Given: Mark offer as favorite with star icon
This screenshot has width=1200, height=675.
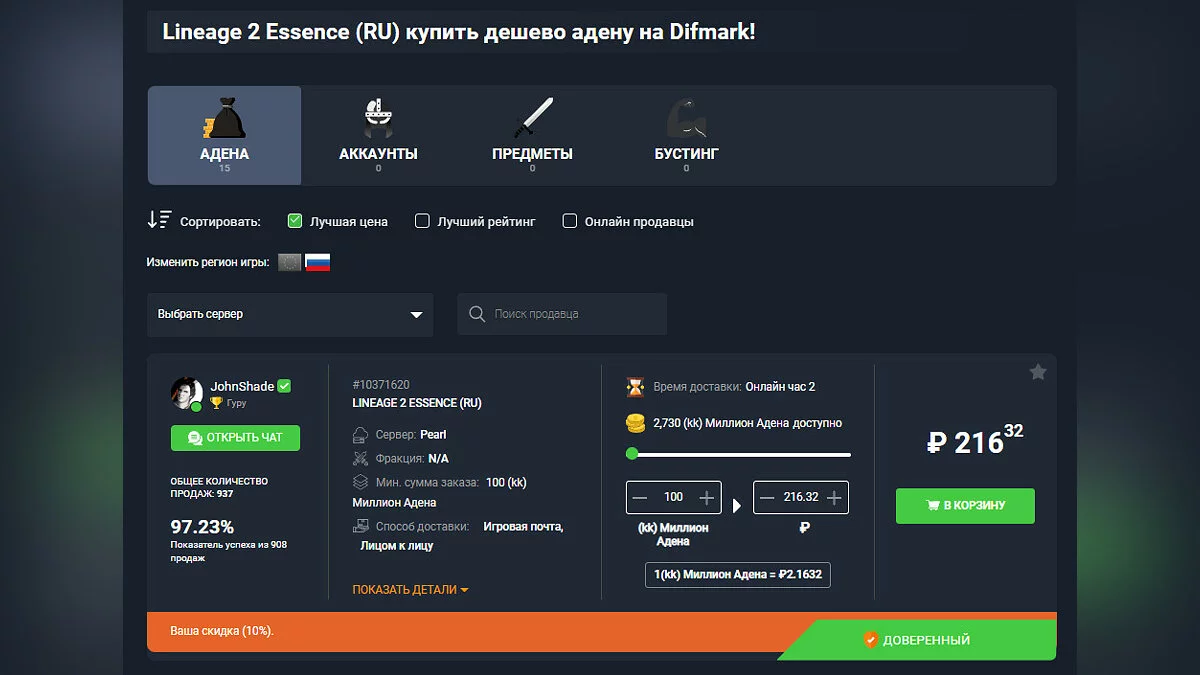Looking at the screenshot, I should 1038,372.
